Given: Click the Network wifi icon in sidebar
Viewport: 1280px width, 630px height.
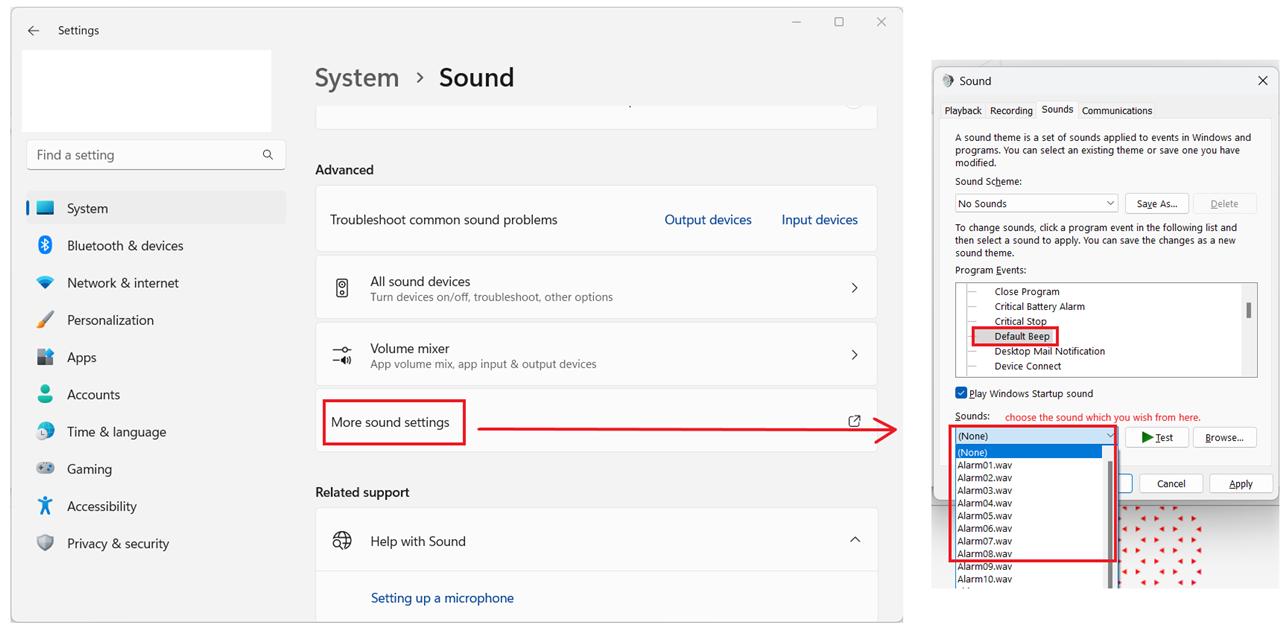Looking at the screenshot, I should [x=45, y=283].
